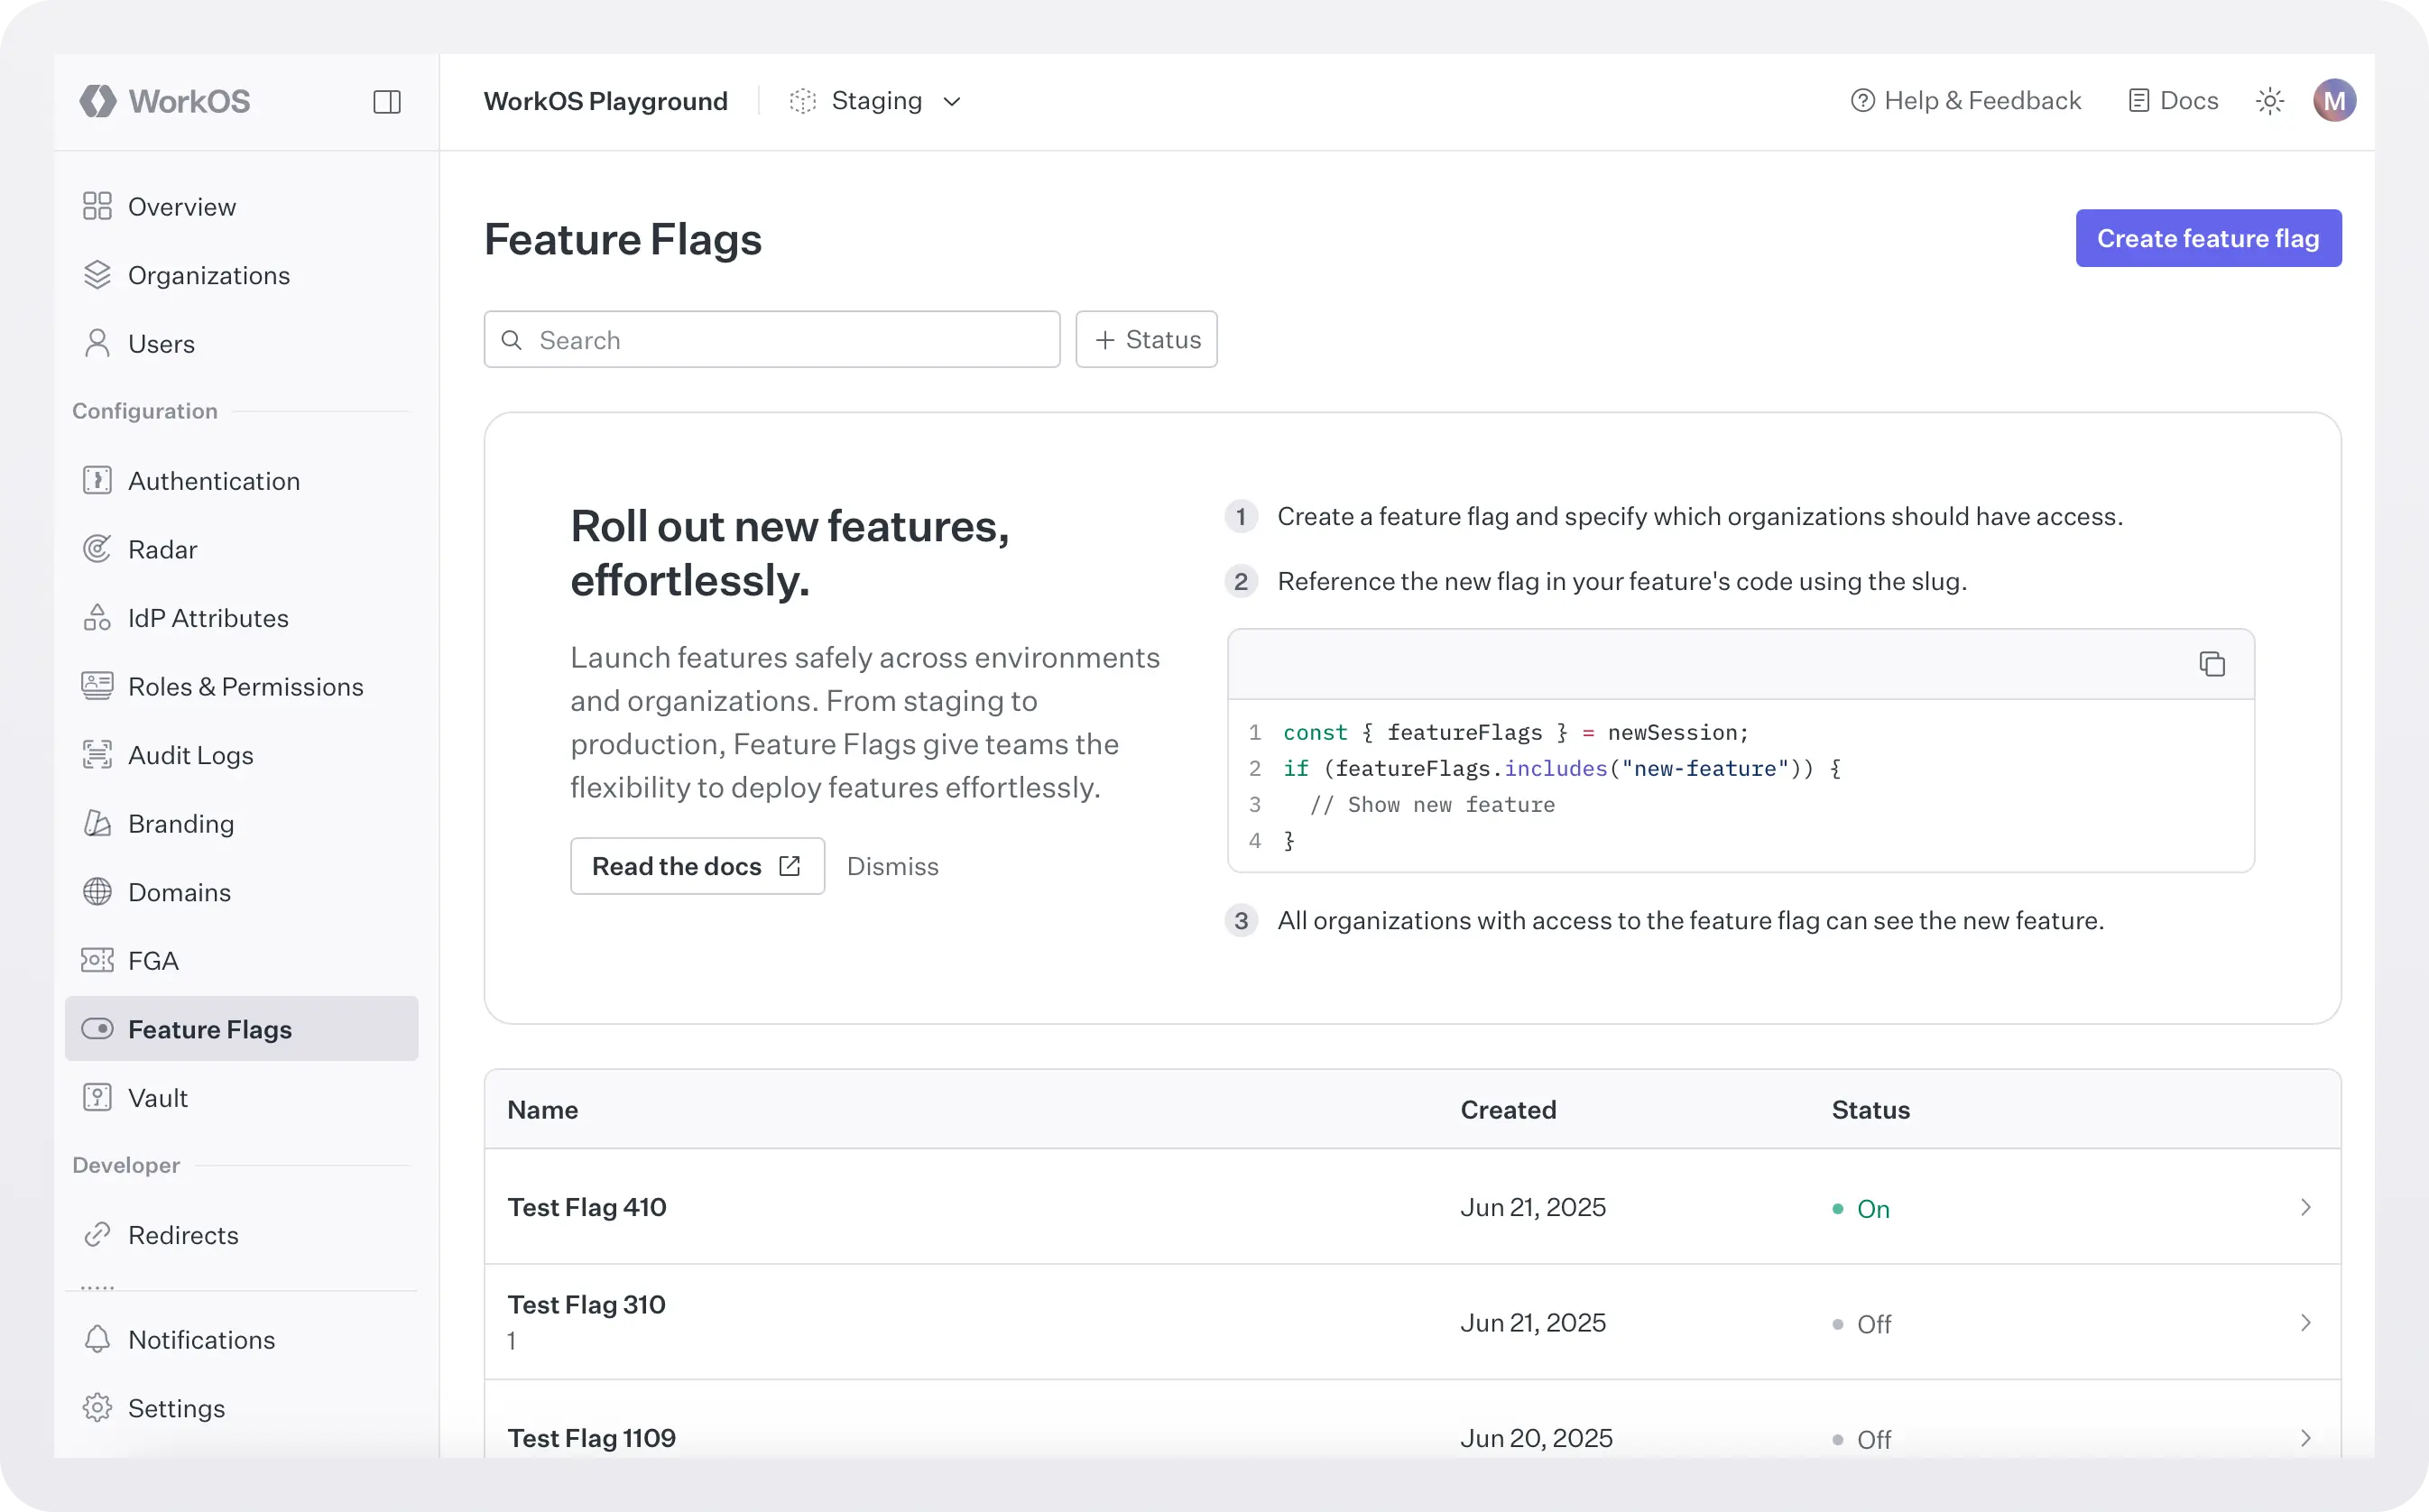
Task: Open Authentication configuration
Action: coord(241,480)
